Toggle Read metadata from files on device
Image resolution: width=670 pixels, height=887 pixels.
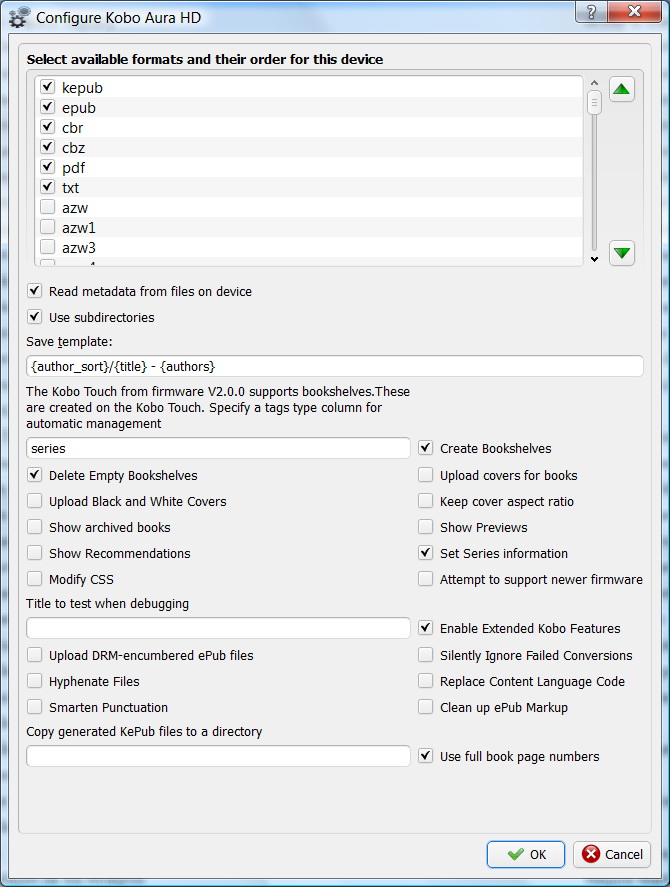tap(35, 291)
